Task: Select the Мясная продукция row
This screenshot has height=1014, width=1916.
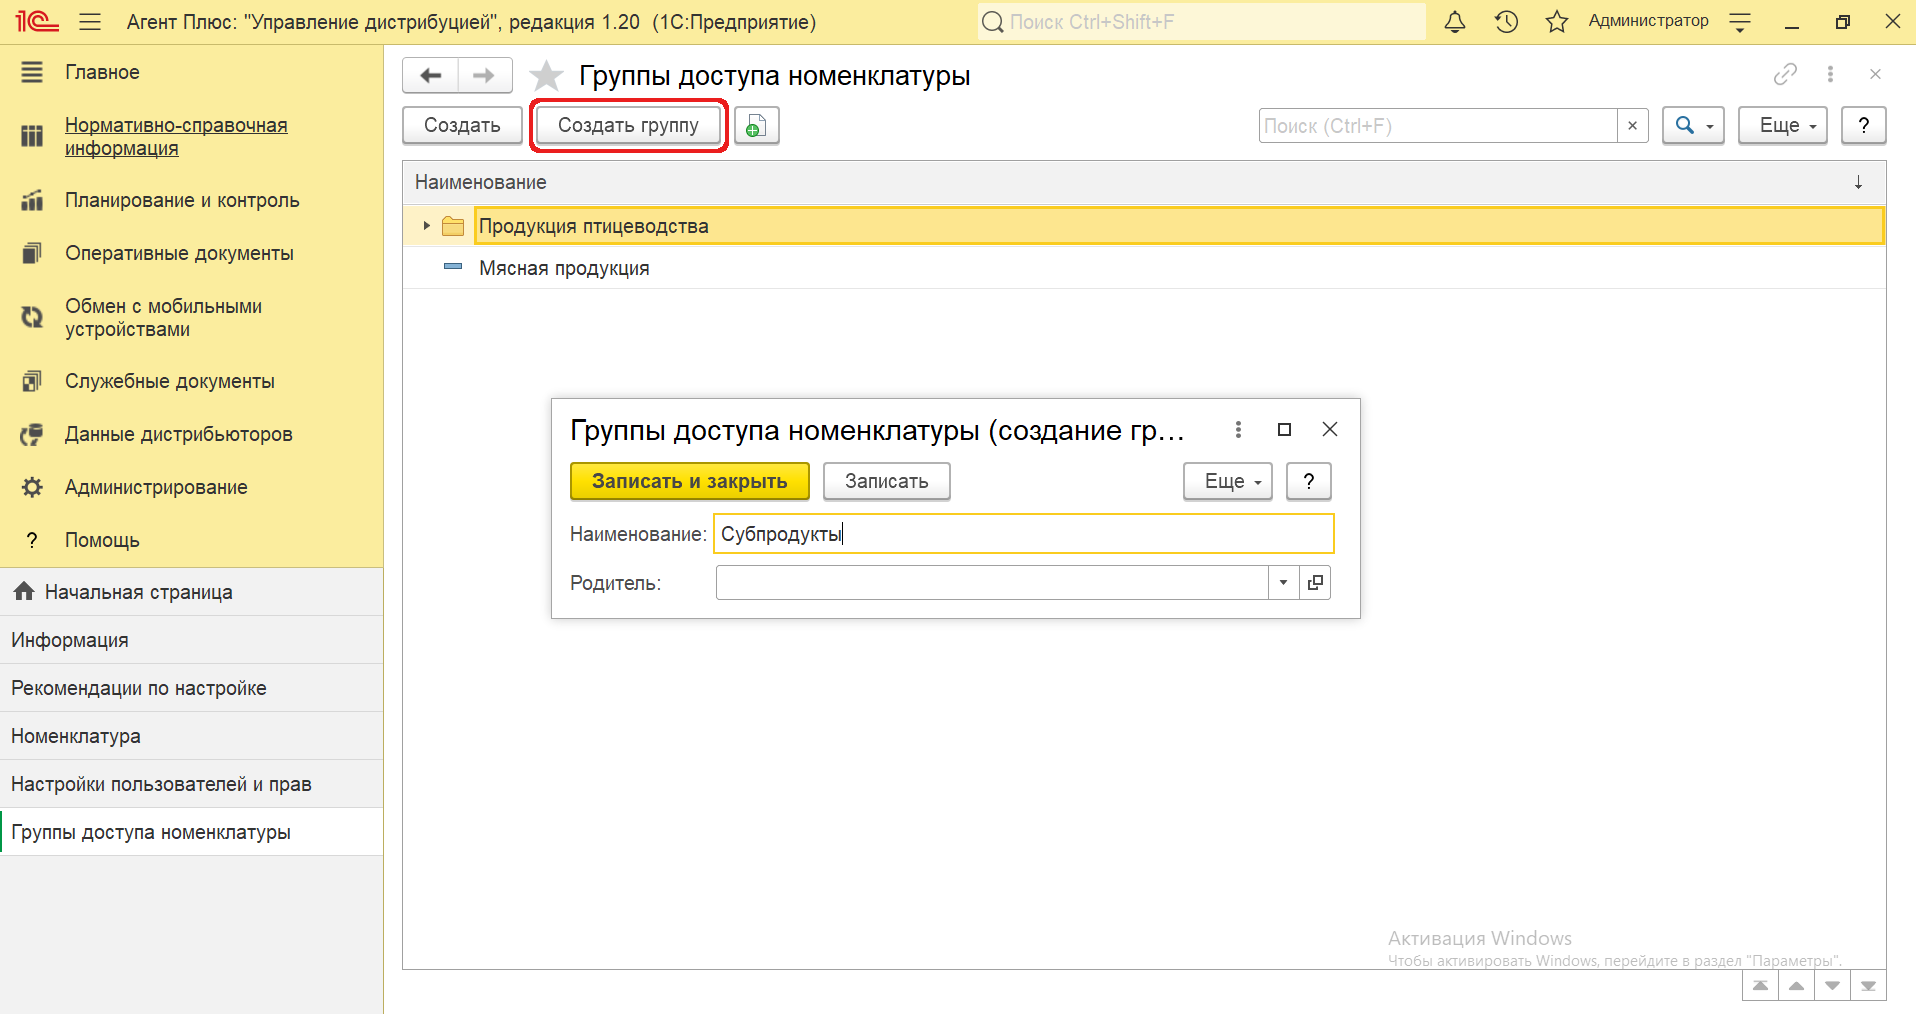Action: pyautogui.click(x=564, y=268)
